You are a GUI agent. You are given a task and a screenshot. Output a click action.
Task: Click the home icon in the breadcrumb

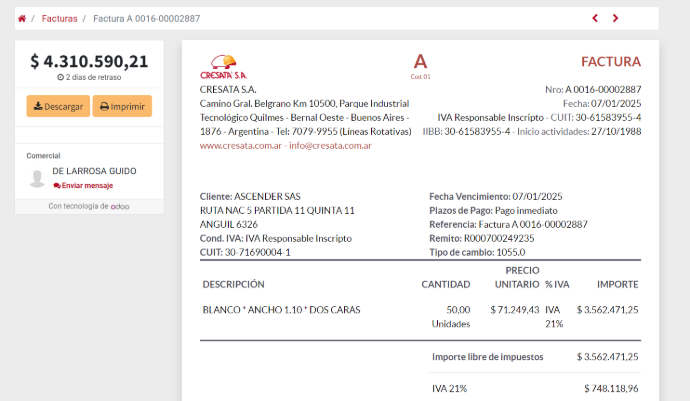click(x=22, y=19)
